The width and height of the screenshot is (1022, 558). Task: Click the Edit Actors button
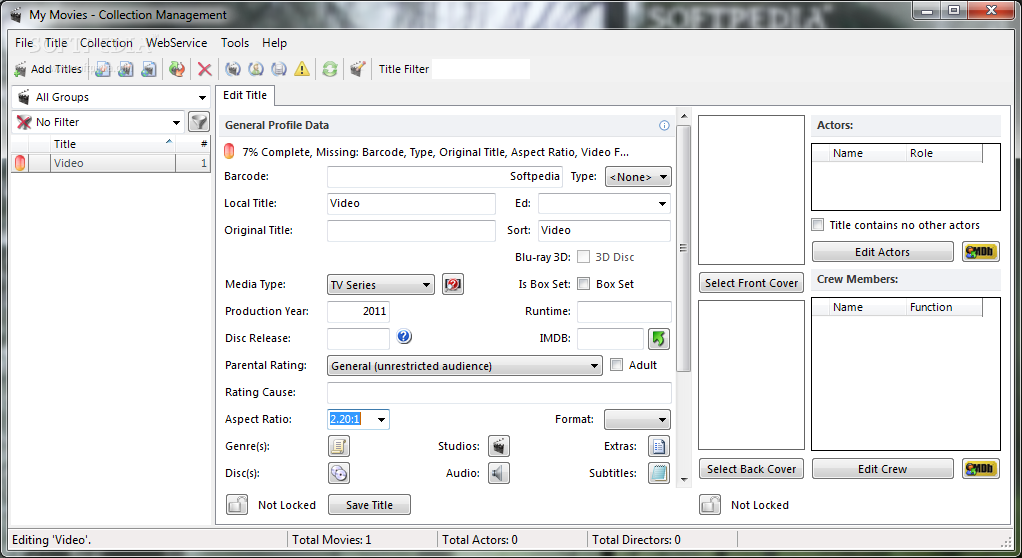883,252
